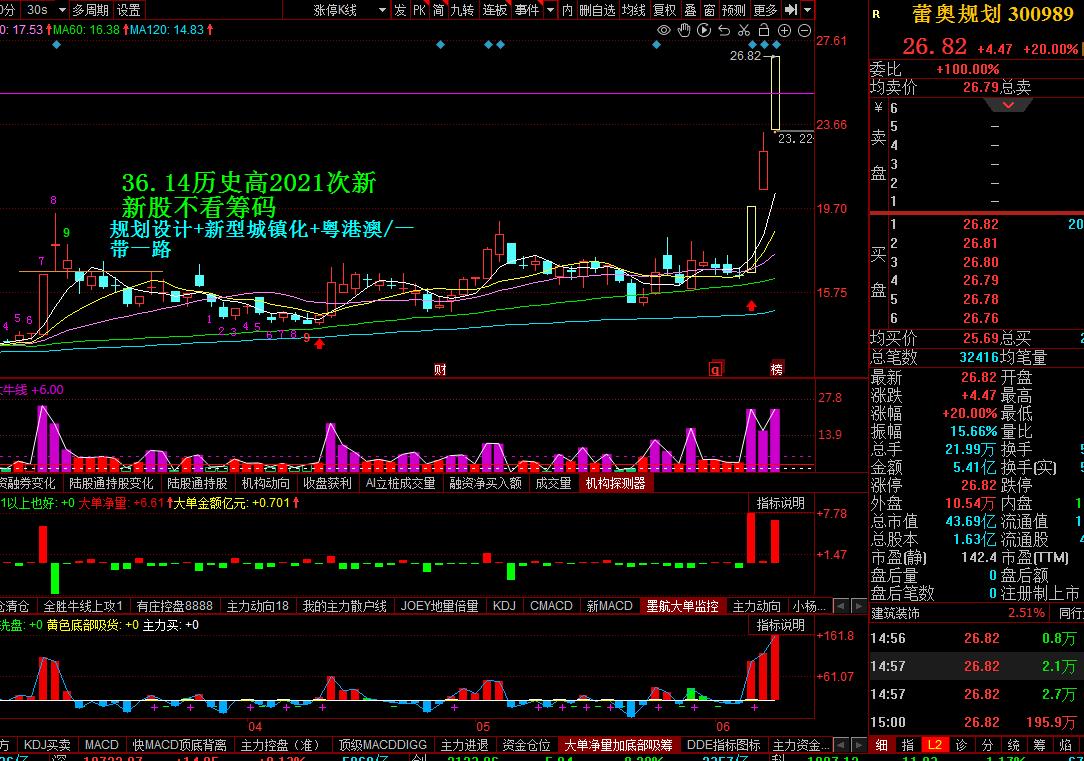1084x761 pixels.
Task: Select the hand pan tool icon
Action: [x=684, y=30]
